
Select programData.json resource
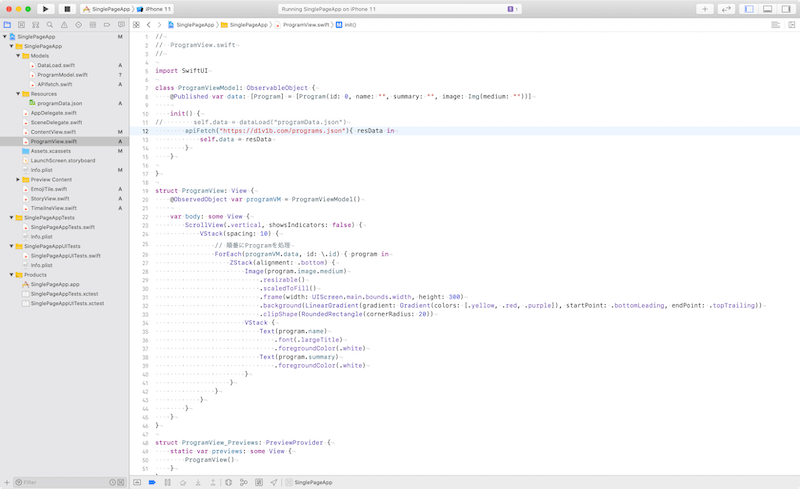coord(59,104)
